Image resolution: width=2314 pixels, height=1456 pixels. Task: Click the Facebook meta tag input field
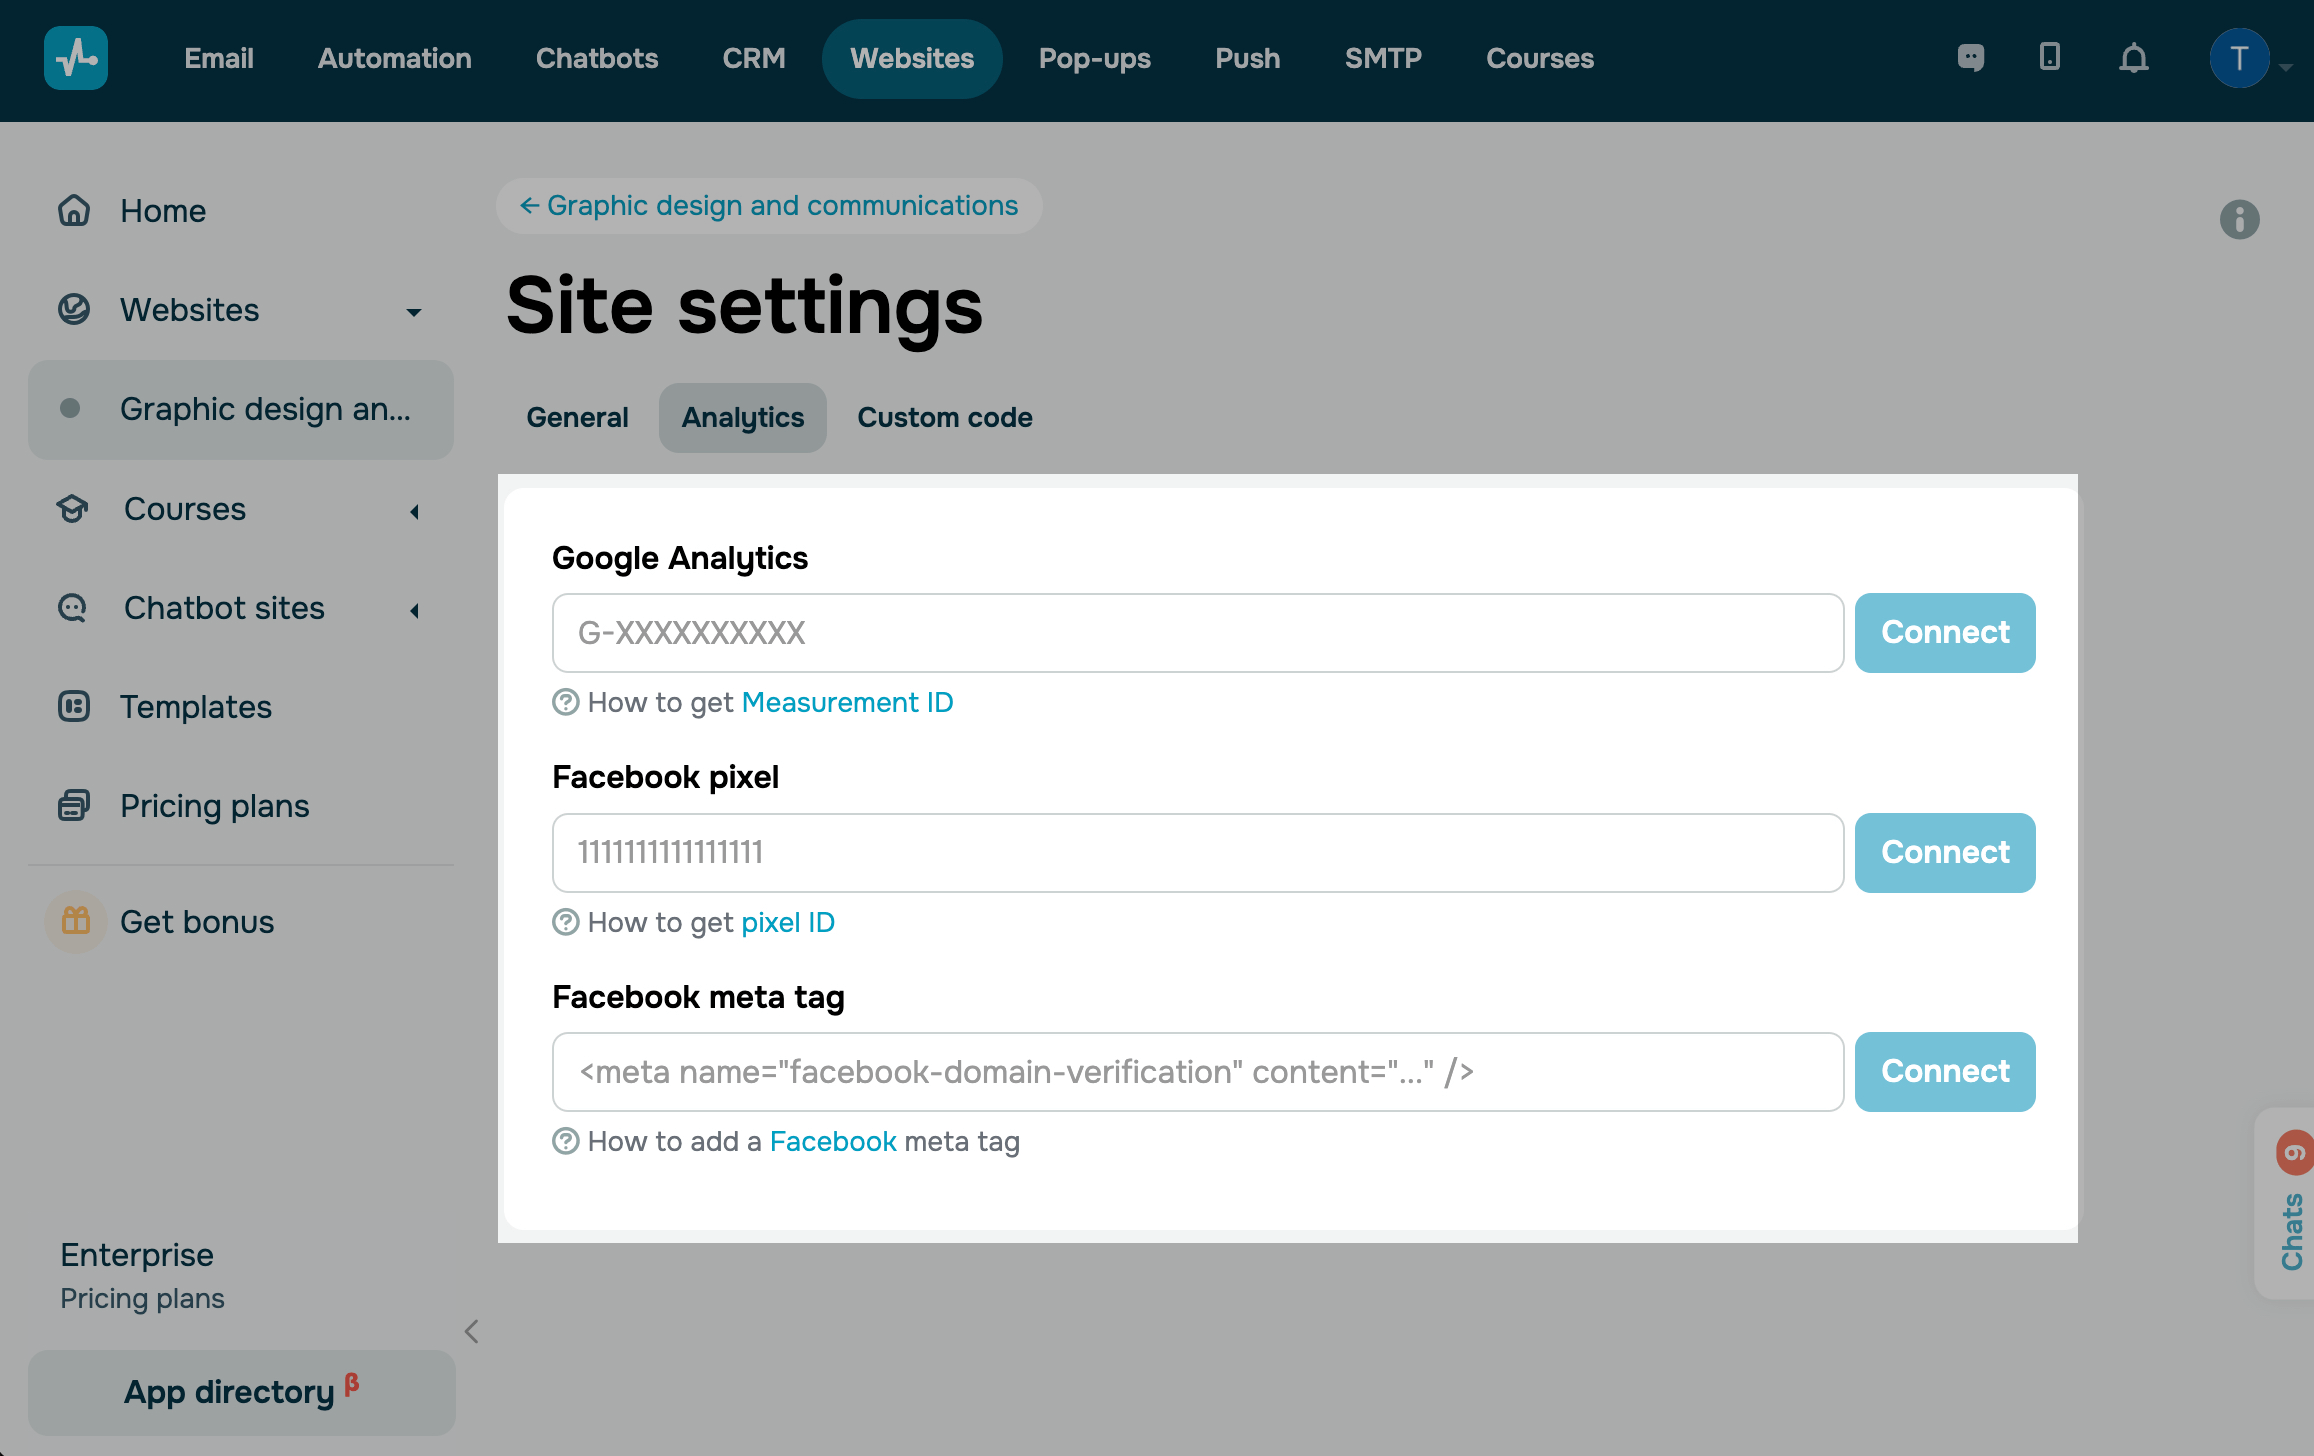pos(1197,1072)
